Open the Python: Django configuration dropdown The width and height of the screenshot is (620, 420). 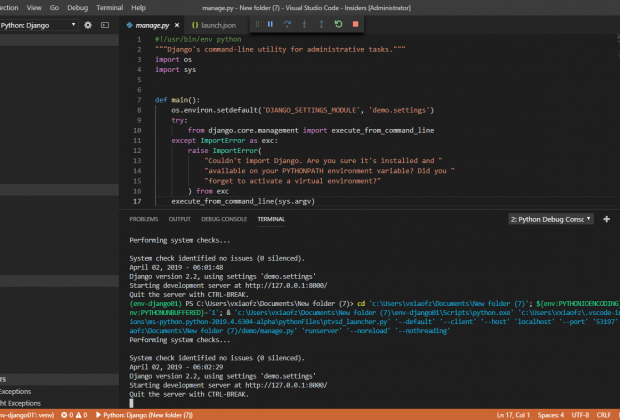point(38,25)
